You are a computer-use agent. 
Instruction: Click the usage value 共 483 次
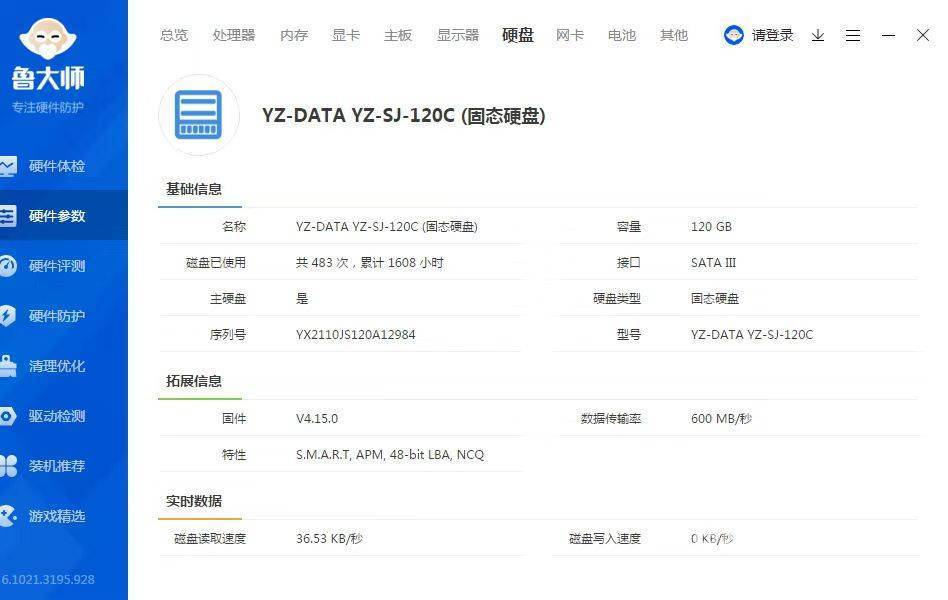point(369,262)
